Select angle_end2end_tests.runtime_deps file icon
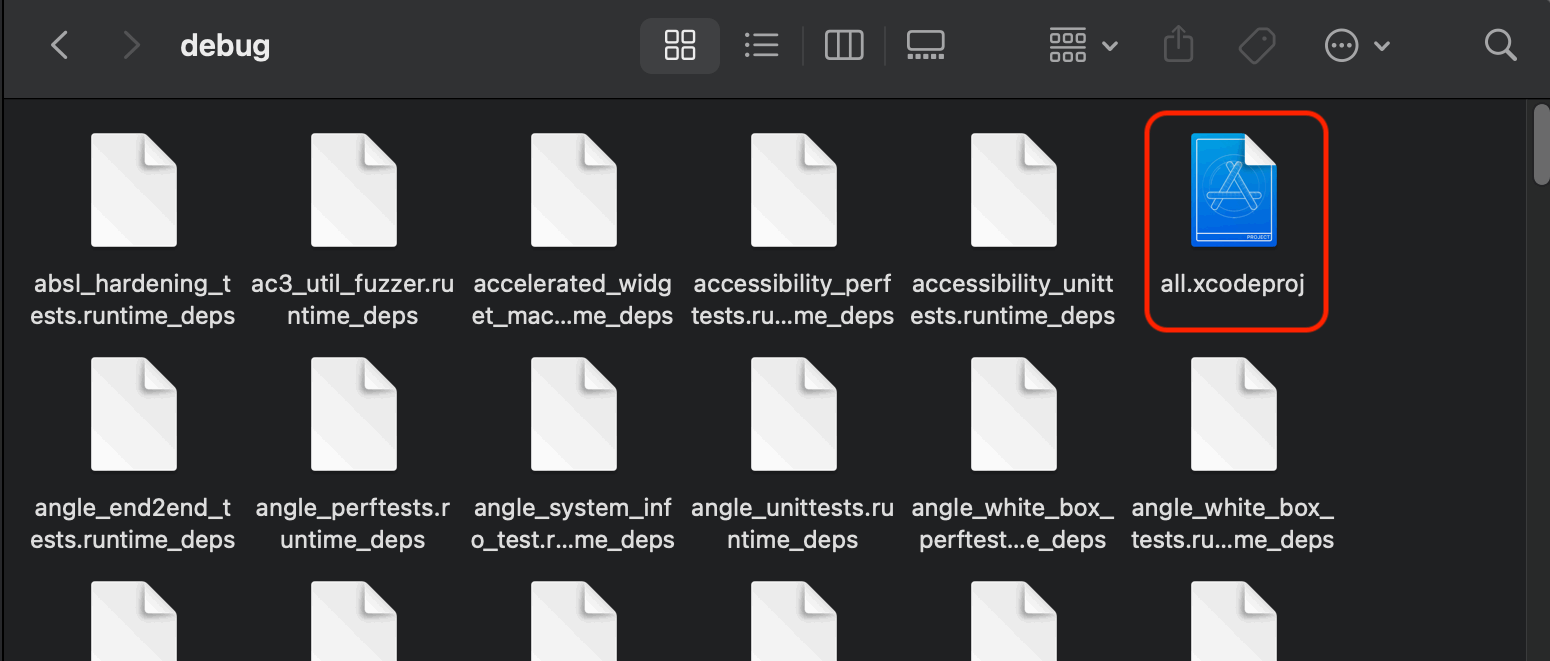Image resolution: width=1550 pixels, height=661 pixels. 134,414
